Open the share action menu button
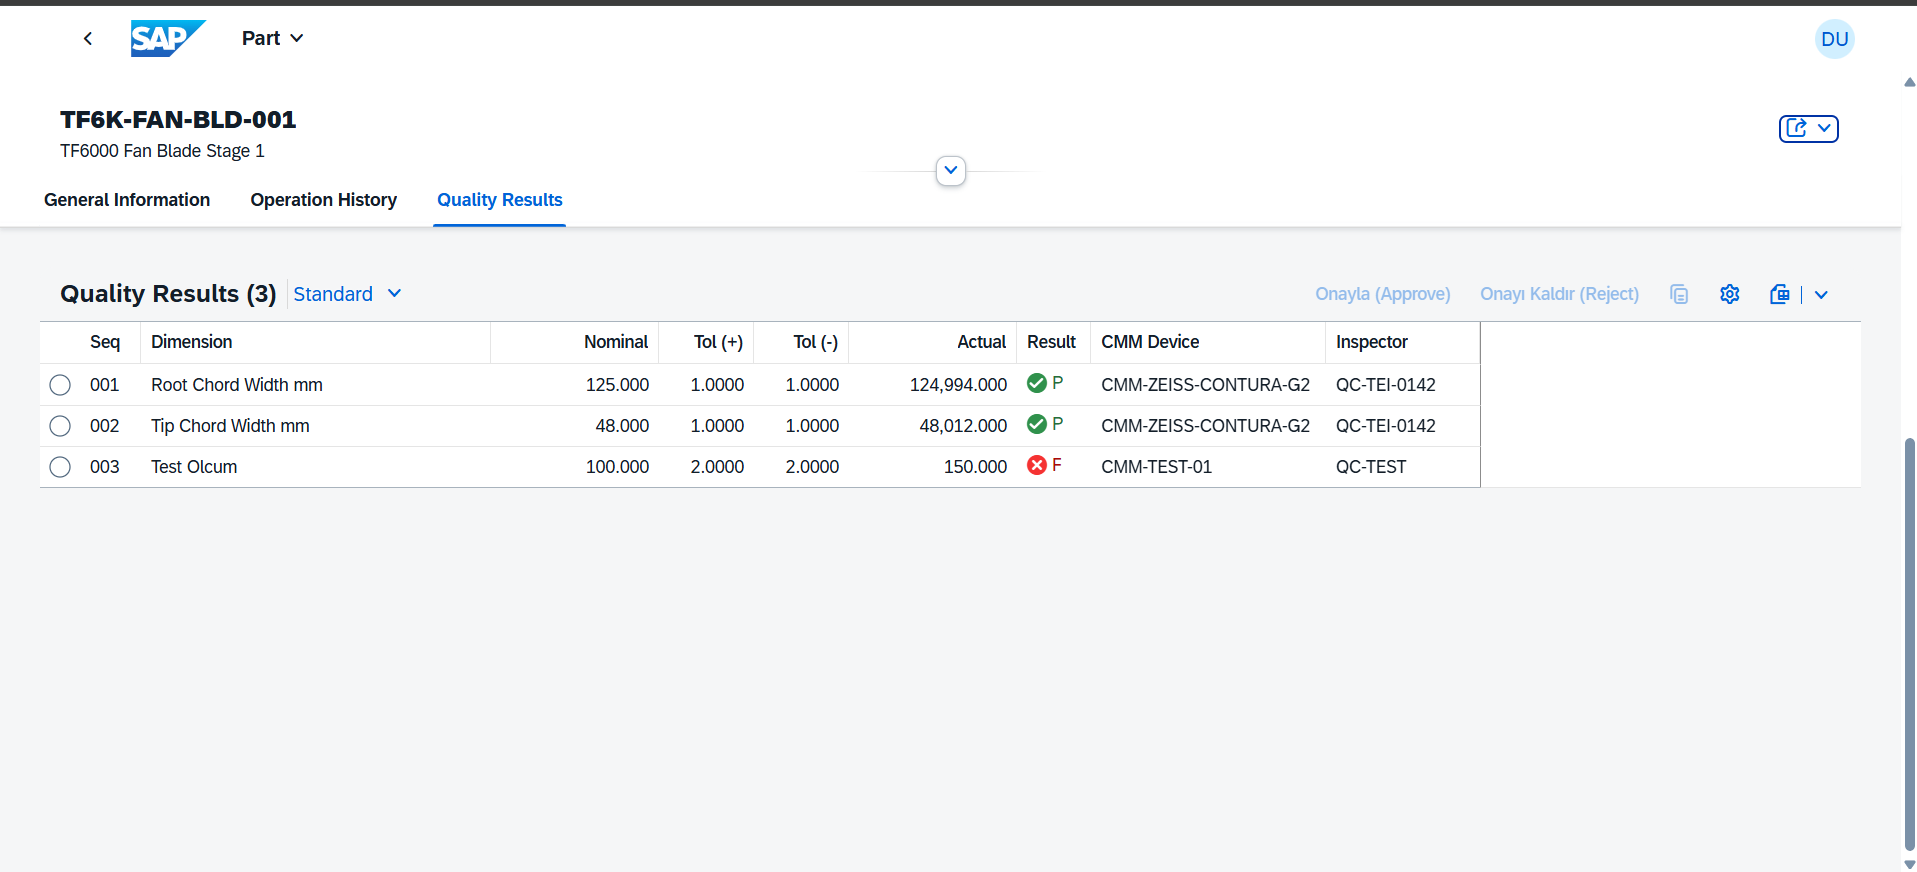Image resolution: width=1917 pixels, height=872 pixels. point(1808,128)
